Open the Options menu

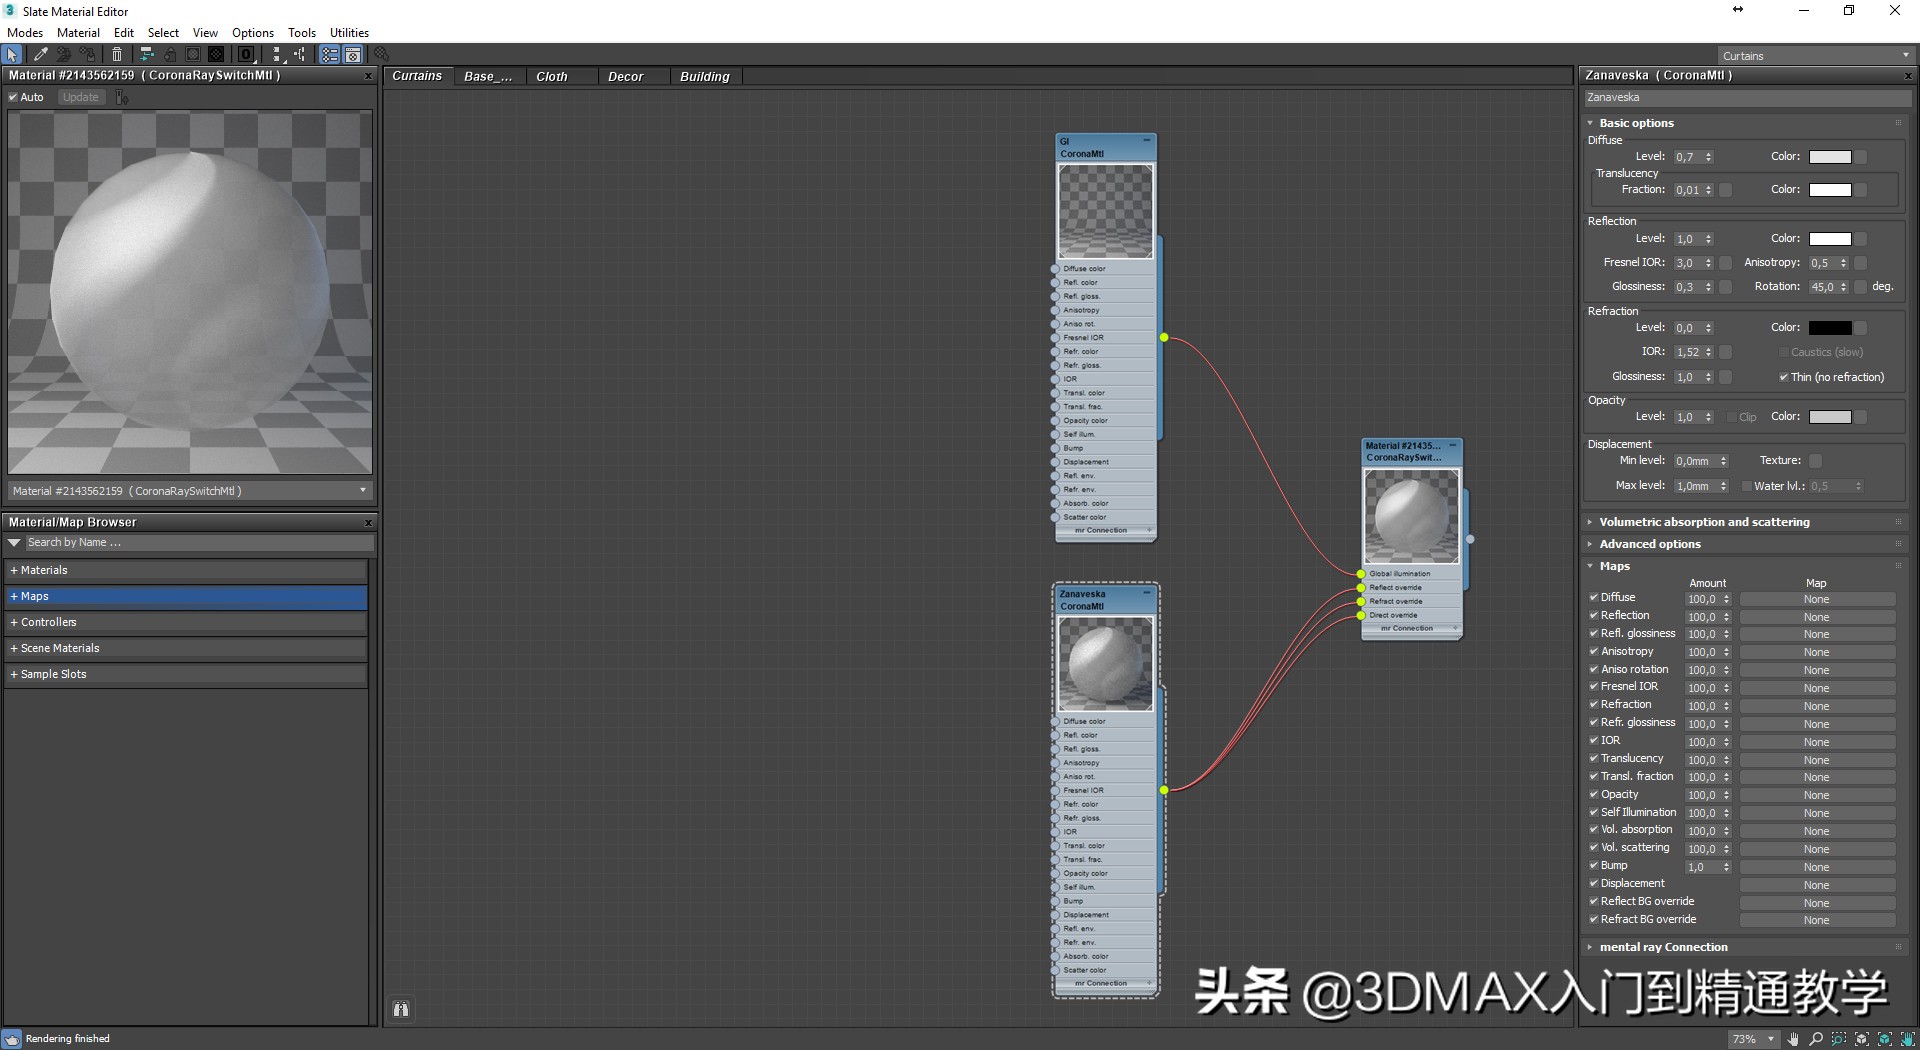point(252,32)
